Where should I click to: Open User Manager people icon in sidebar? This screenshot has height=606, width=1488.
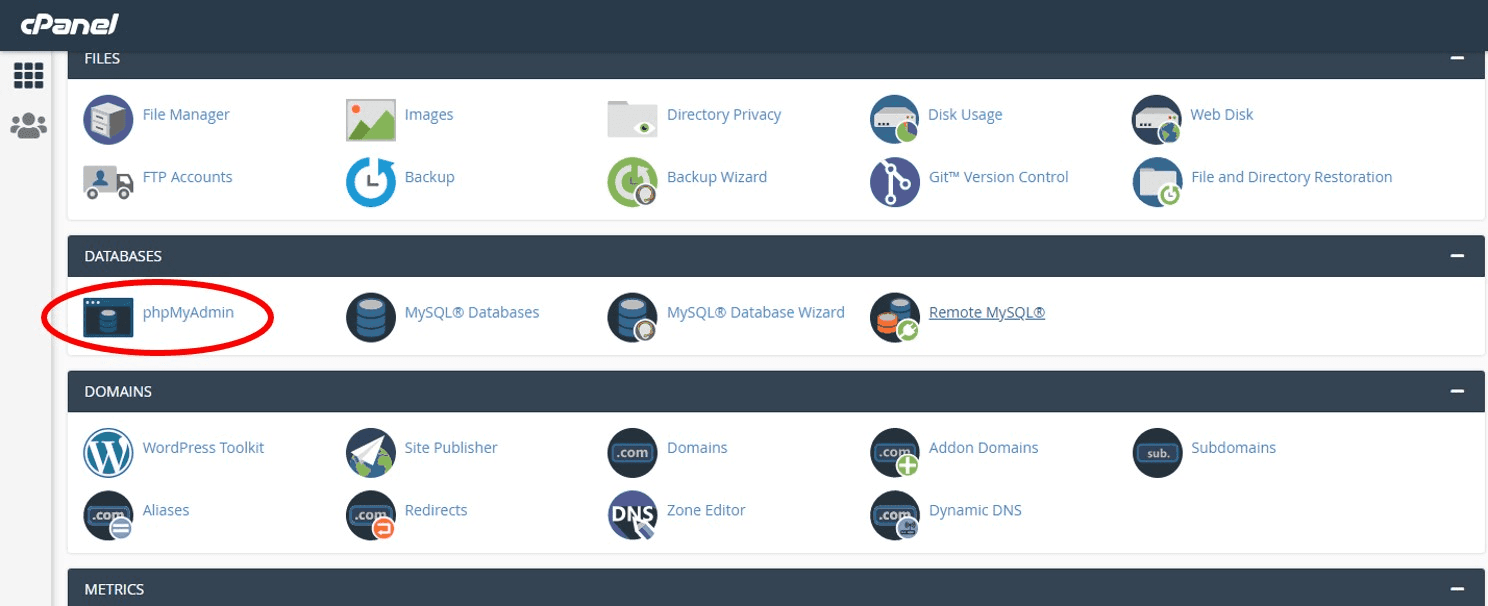coord(28,125)
